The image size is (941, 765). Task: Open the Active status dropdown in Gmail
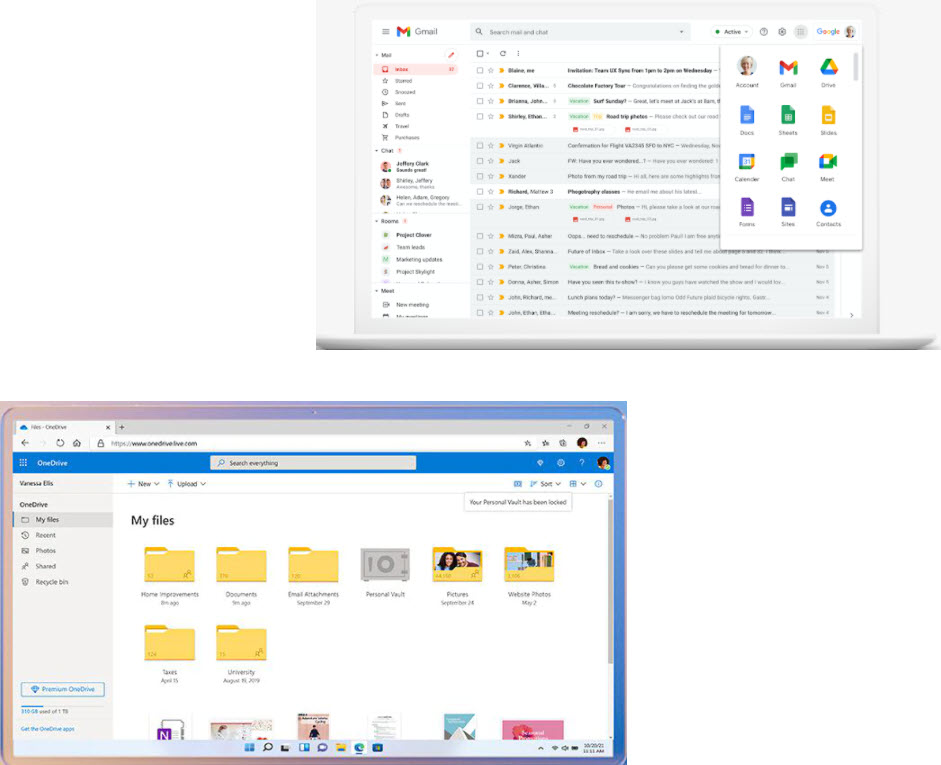pos(732,32)
